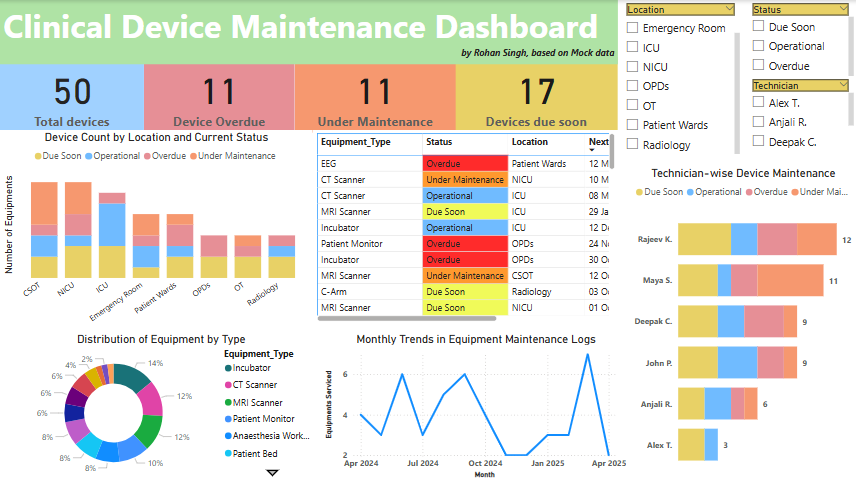Select Operational legend in technician chart

[x=714, y=192]
